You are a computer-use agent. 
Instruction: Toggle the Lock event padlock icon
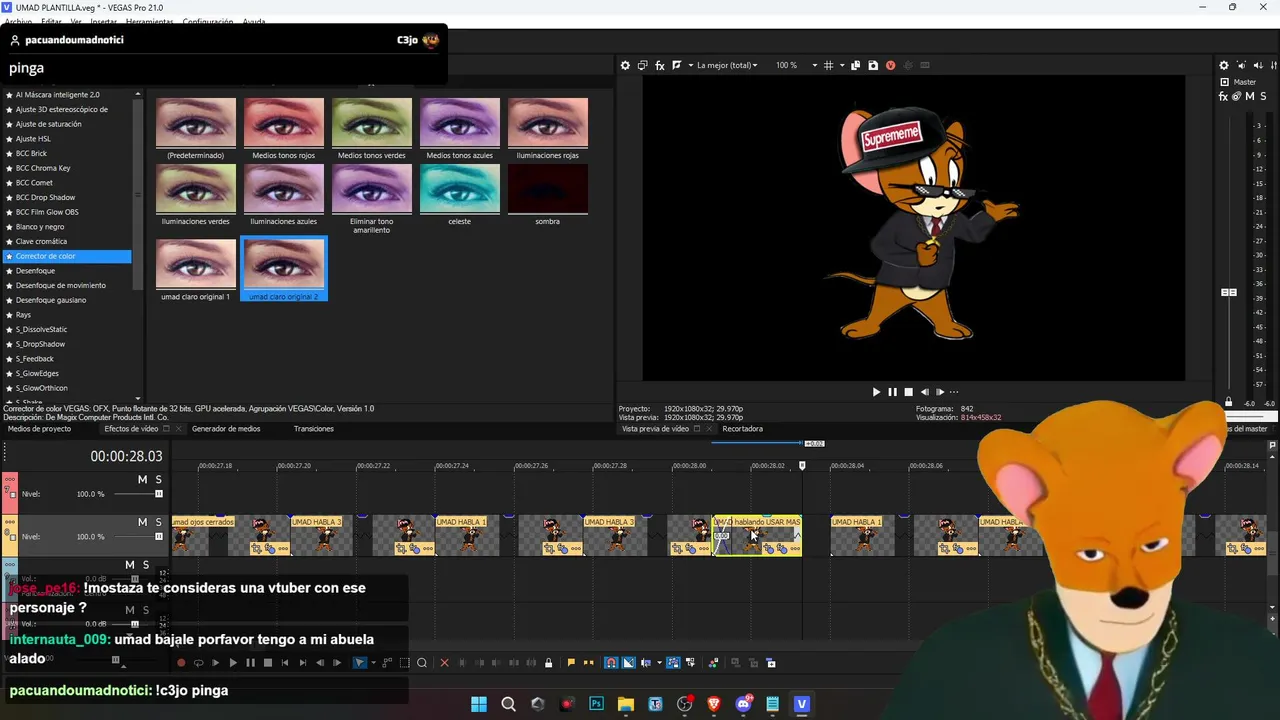(x=548, y=663)
